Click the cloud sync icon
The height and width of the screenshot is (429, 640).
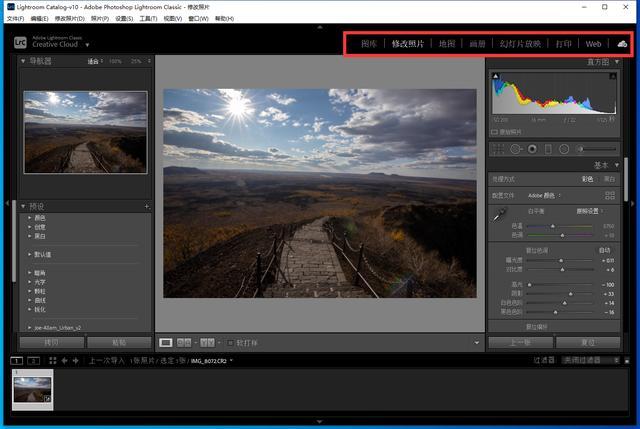click(x=622, y=44)
